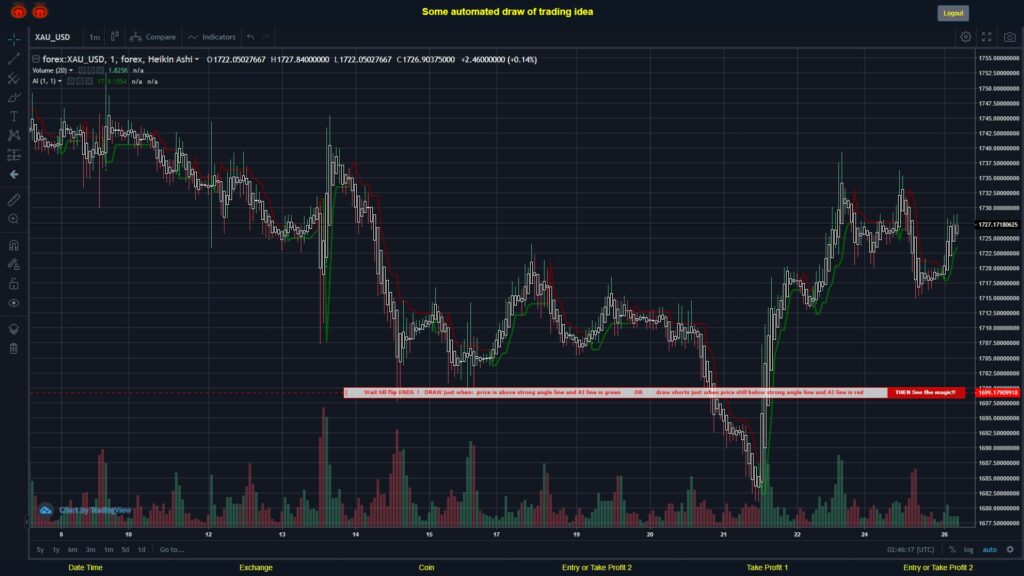1024x576 pixels.
Task: Click the Exchange column header
Action: click(x=255, y=568)
